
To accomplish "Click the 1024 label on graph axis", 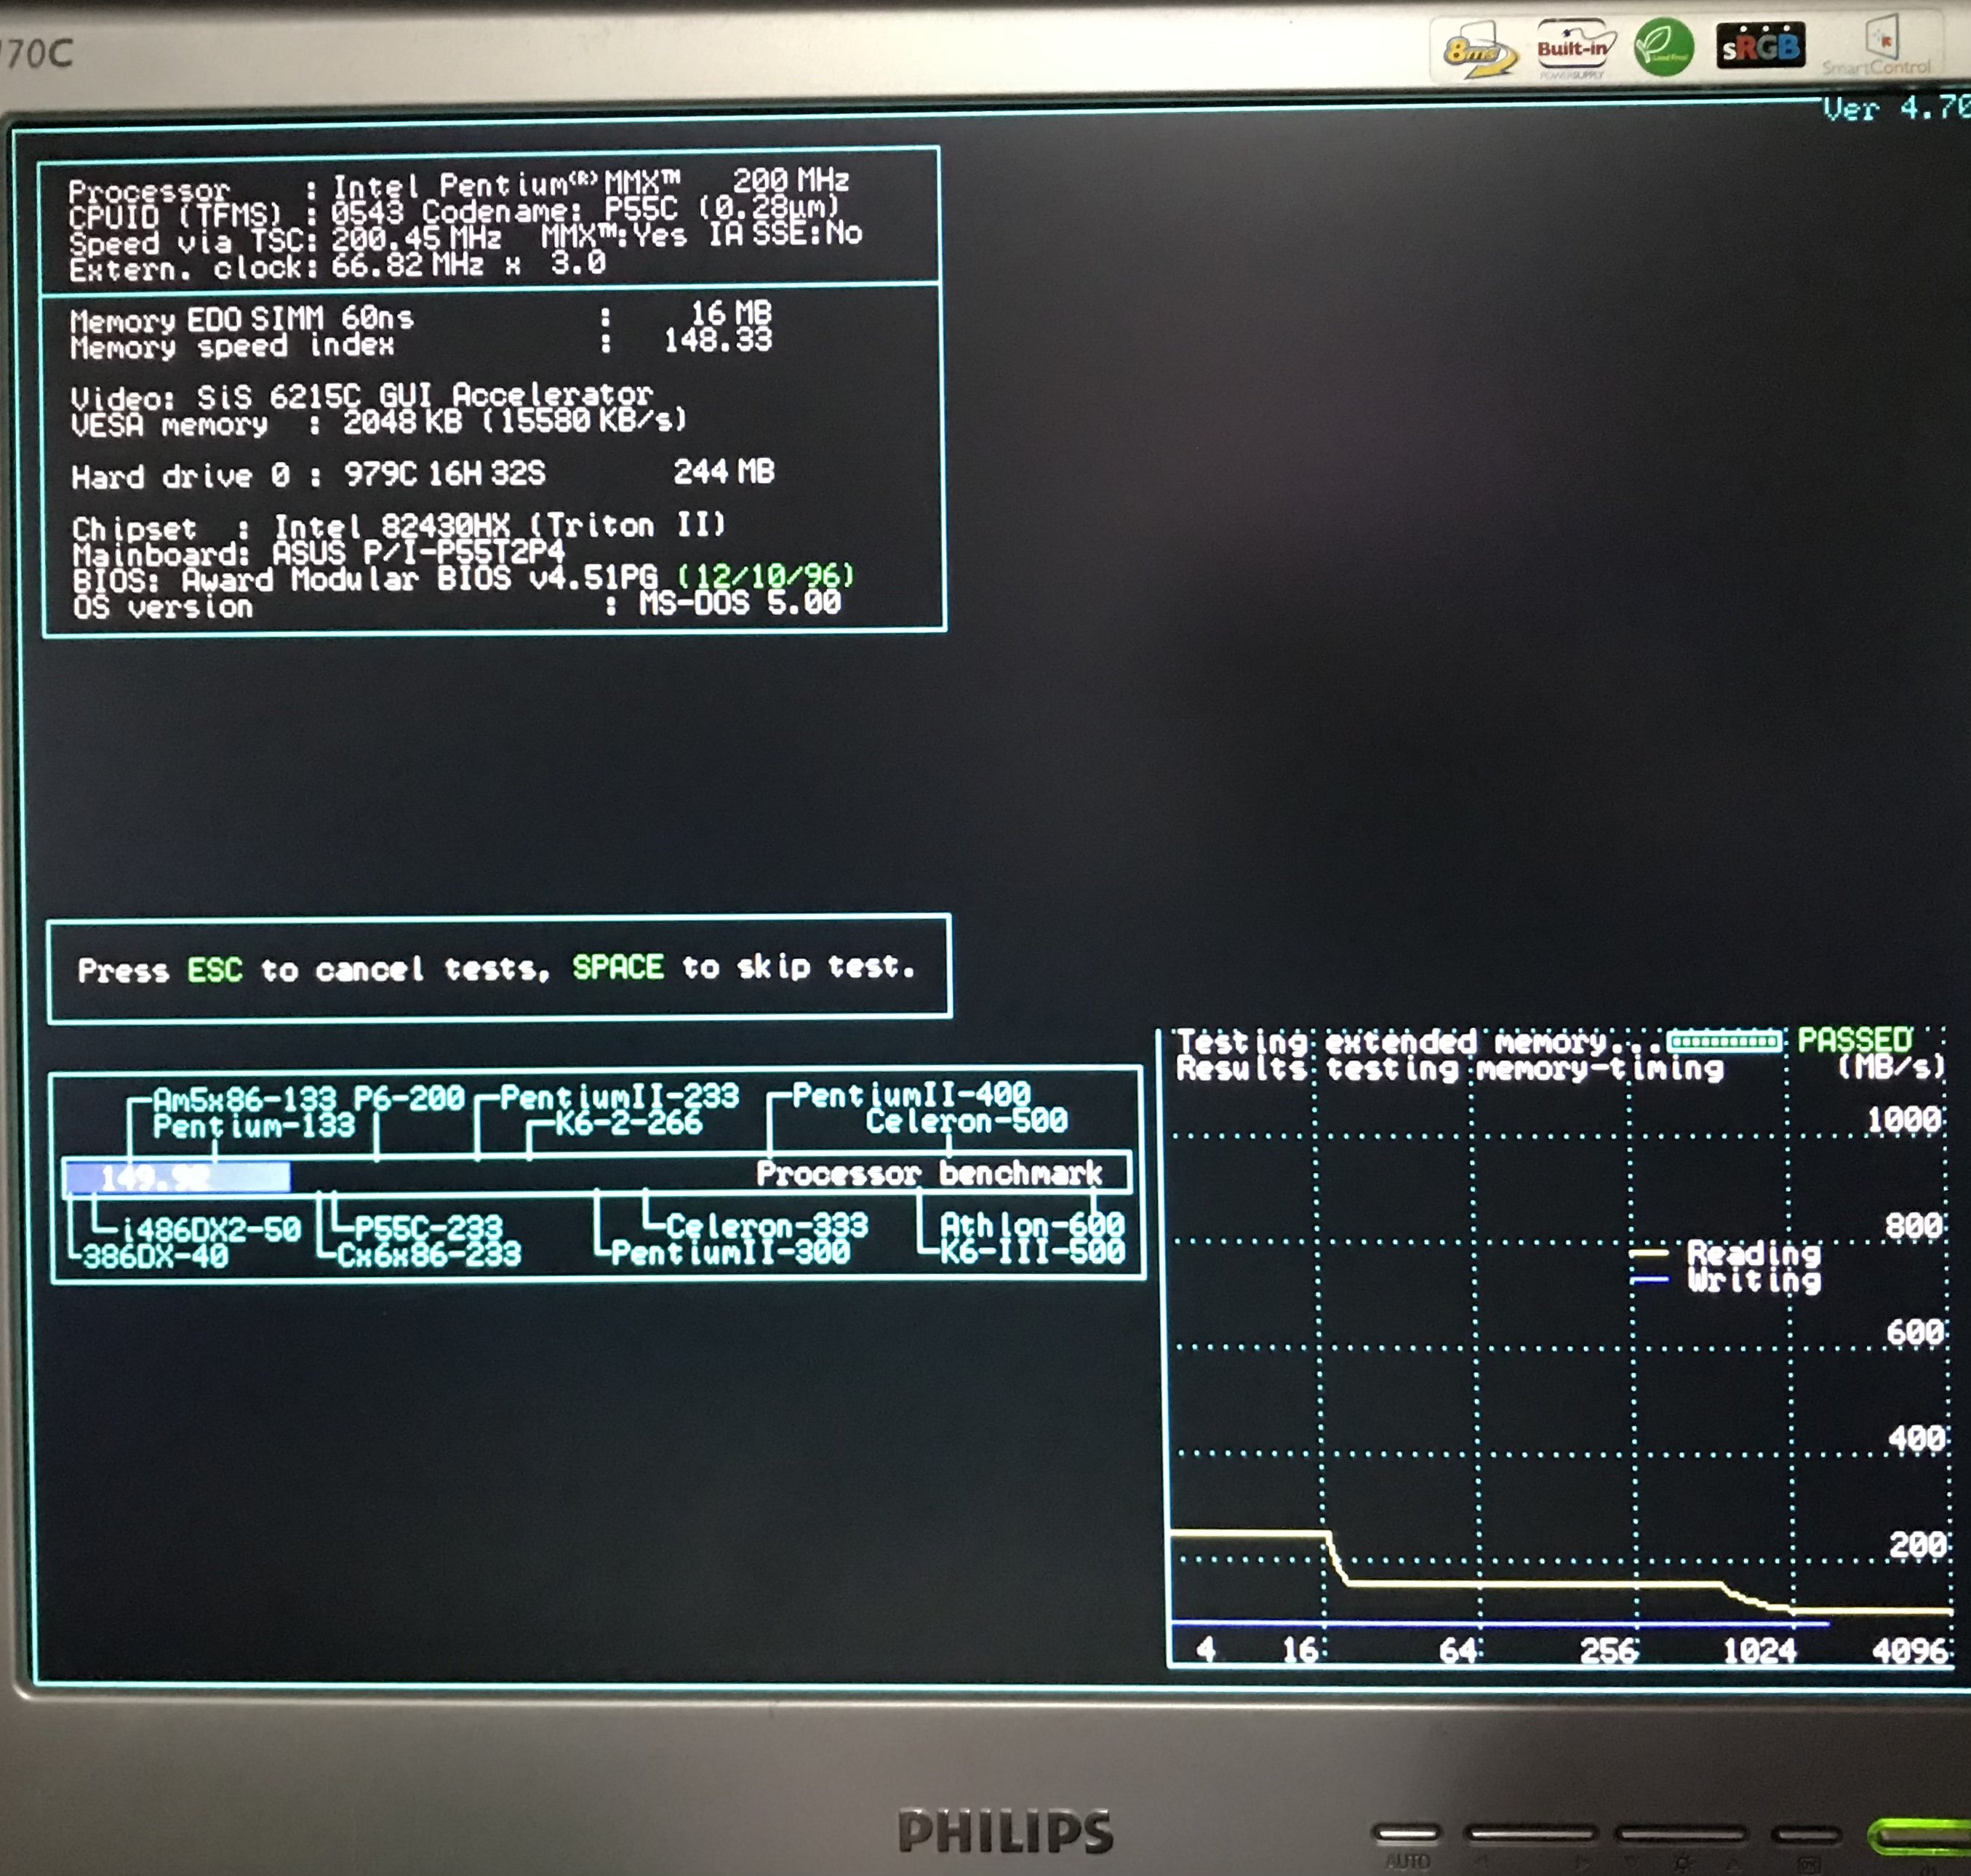I will (1759, 1651).
